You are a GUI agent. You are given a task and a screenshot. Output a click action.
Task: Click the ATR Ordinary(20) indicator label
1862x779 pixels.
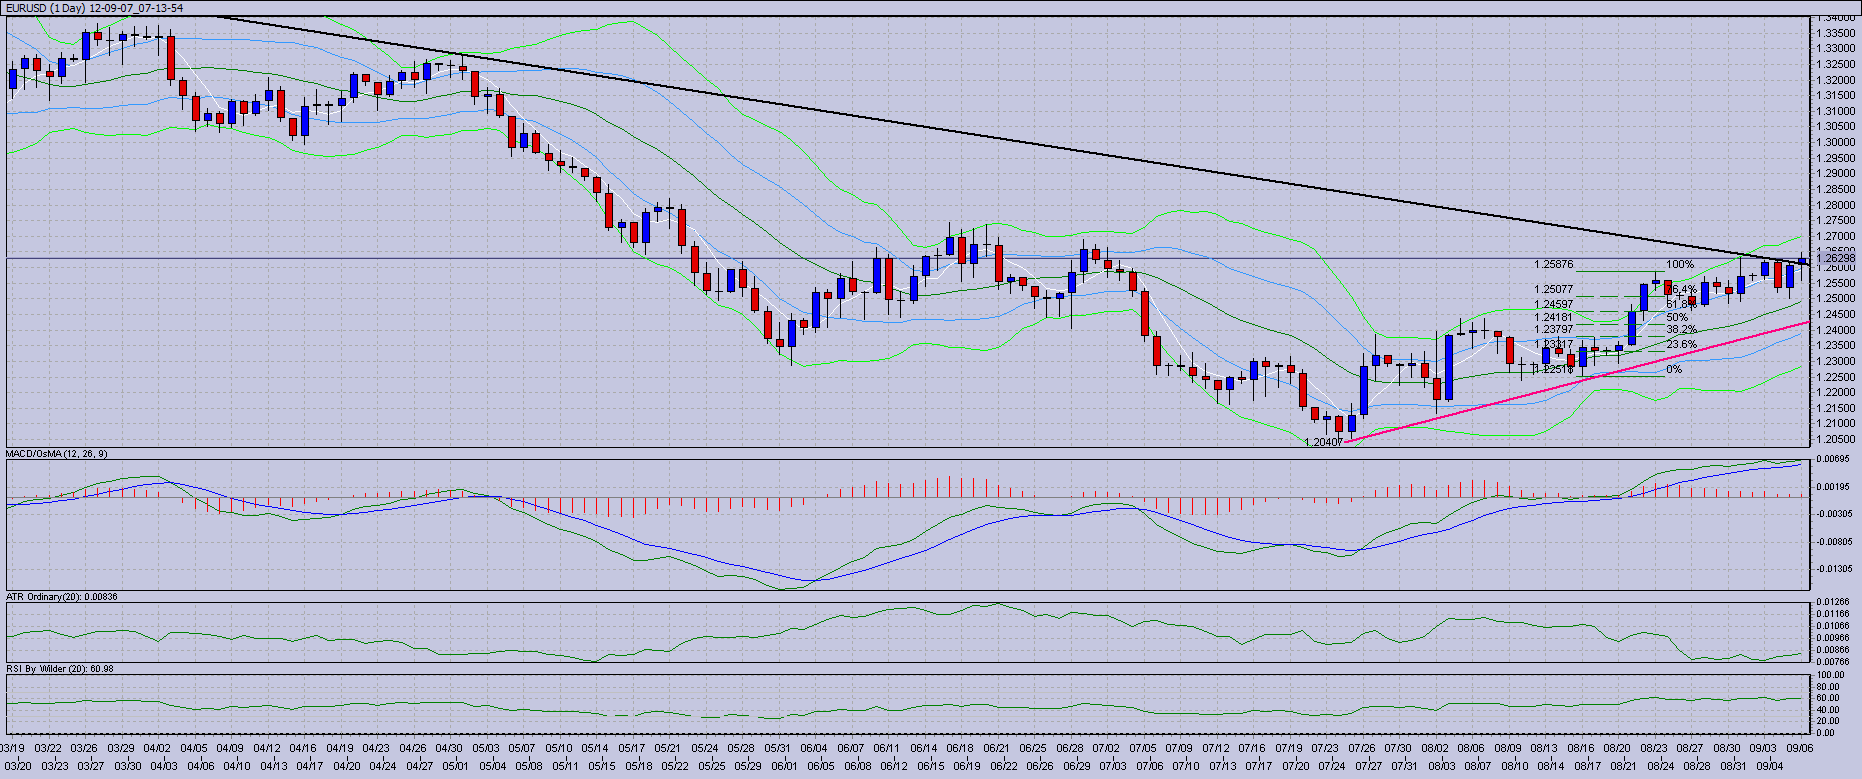coord(62,597)
